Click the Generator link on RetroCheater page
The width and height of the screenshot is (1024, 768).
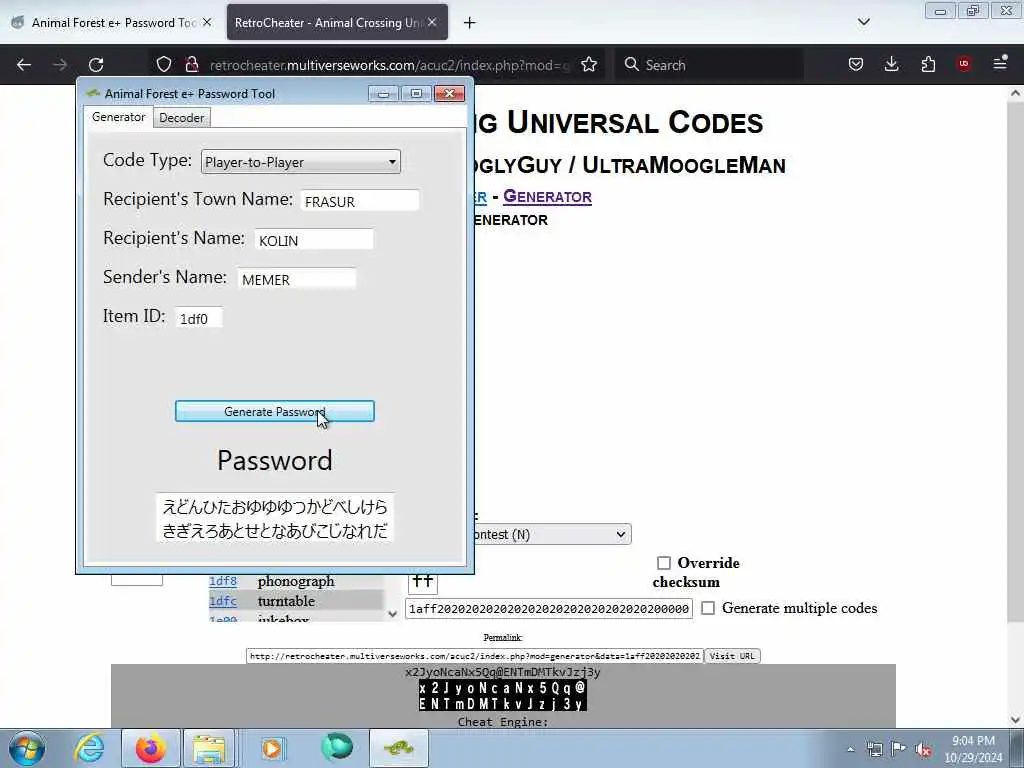point(547,197)
